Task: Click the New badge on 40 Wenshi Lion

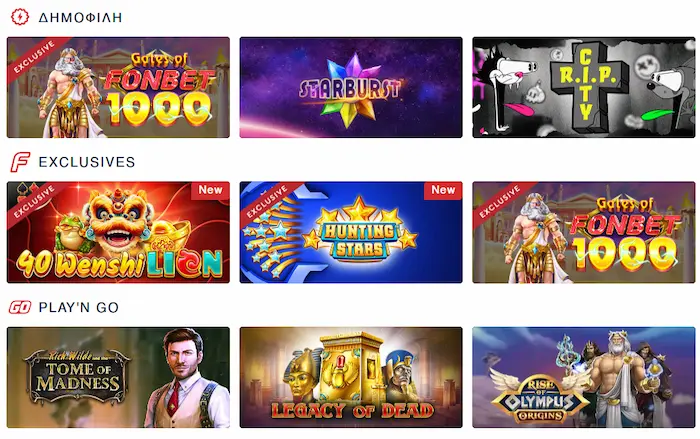Action: [x=210, y=190]
